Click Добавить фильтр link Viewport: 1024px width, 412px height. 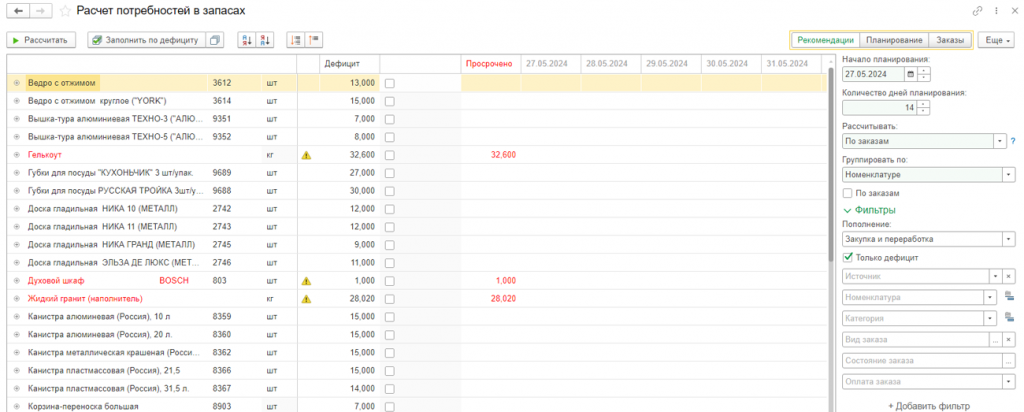coord(929,405)
